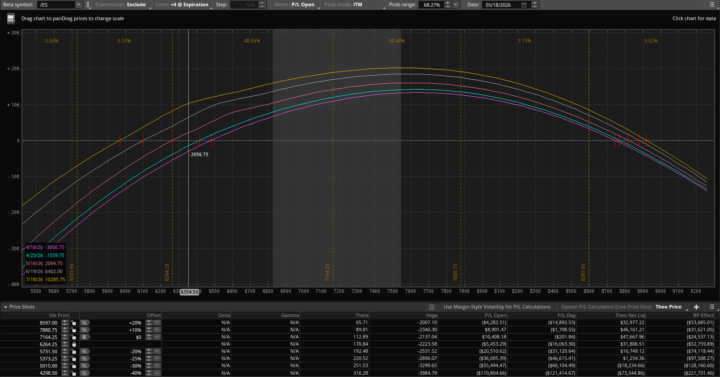Viewport: 720px width, 377px height.
Task: Click the Prob range 68.27% field
Action: (x=431, y=5)
